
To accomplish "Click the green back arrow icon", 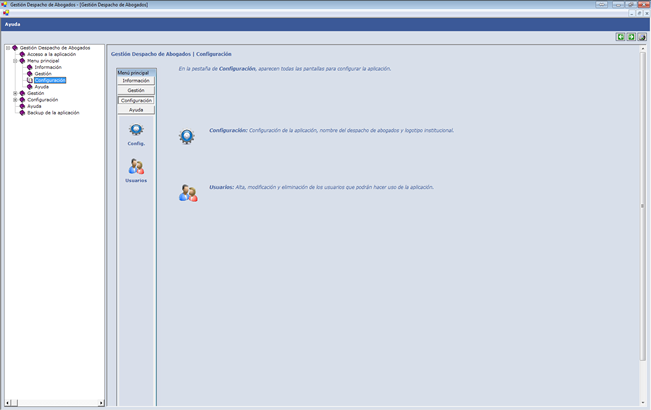I will [x=620, y=37].
